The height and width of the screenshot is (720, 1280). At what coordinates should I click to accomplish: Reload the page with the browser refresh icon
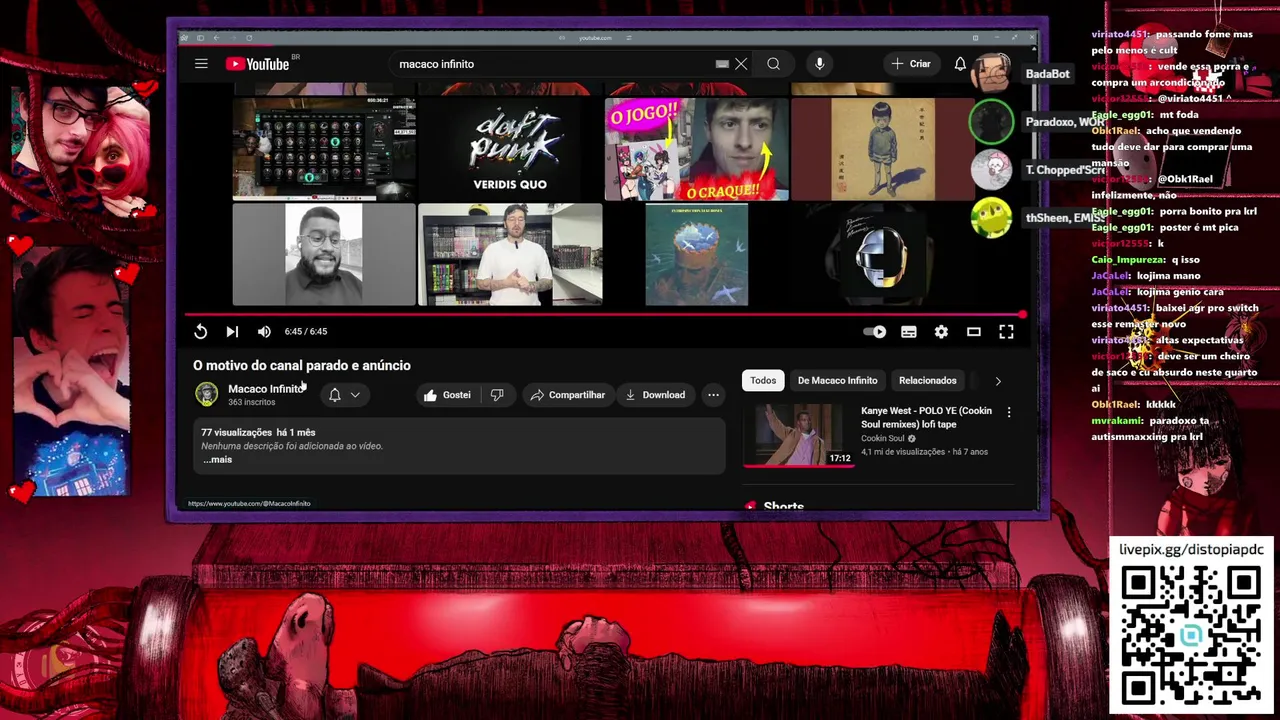[x=249, y=38]
